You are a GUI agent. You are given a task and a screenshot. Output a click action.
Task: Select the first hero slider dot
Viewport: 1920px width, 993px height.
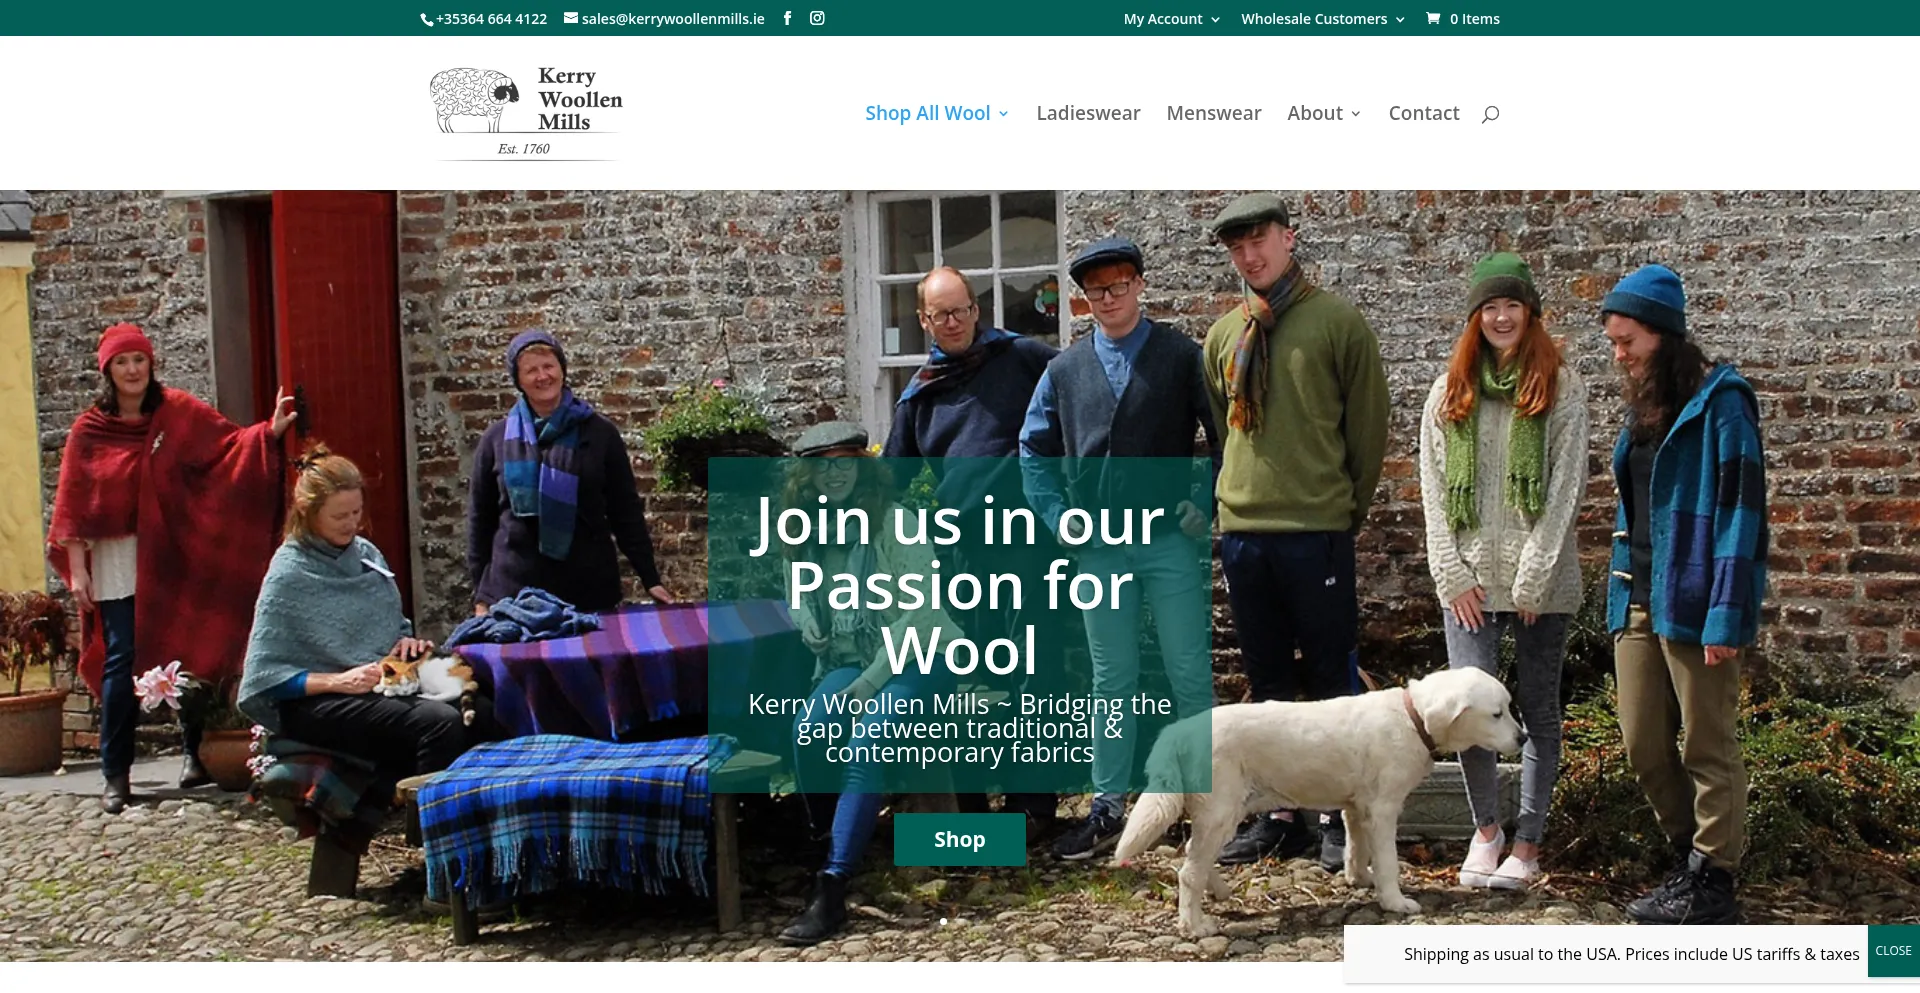(x=943, y=921)
